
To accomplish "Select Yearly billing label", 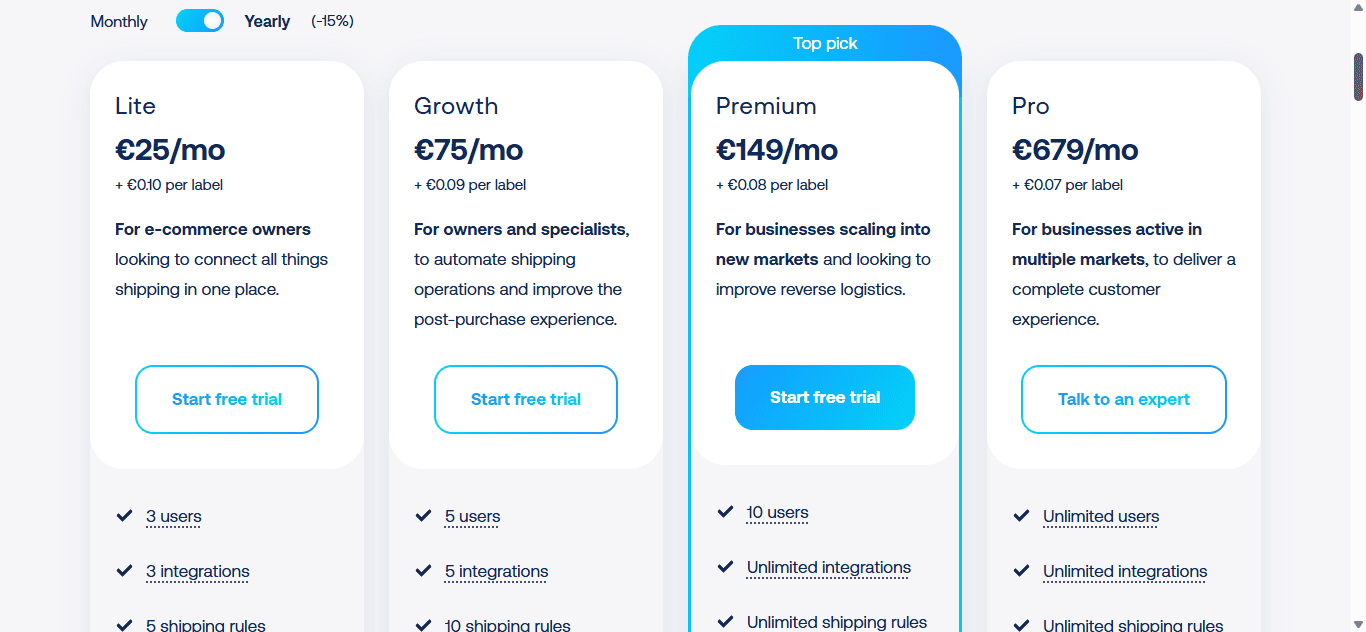I will tap(267, 21).
